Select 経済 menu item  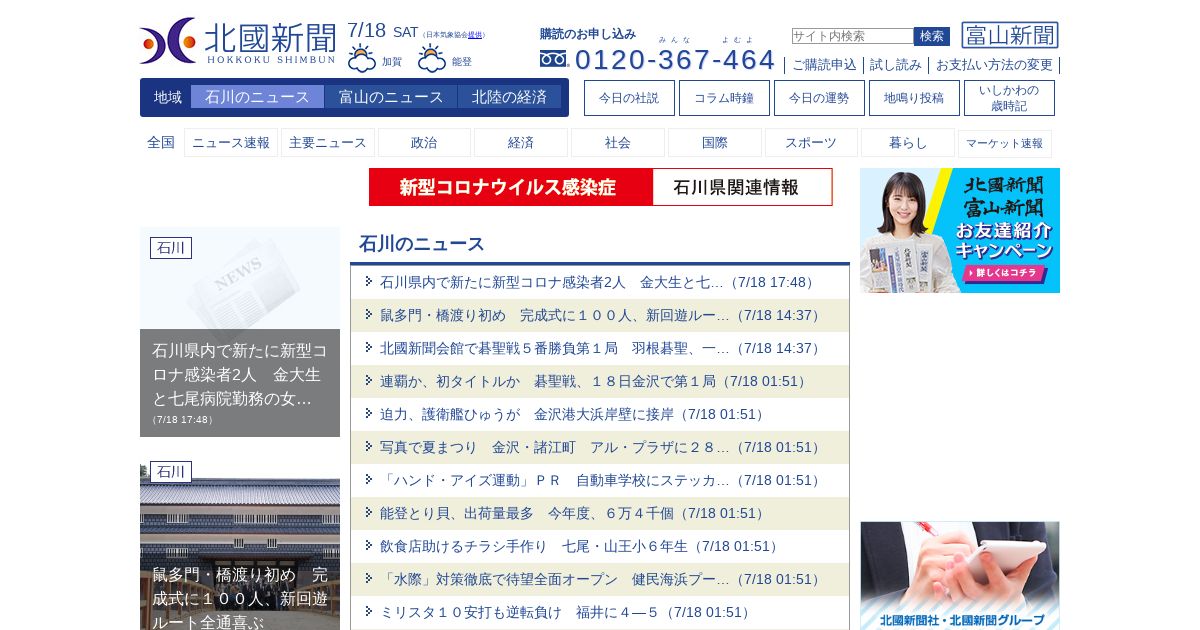pyautogui.click(x=521, y=143)
